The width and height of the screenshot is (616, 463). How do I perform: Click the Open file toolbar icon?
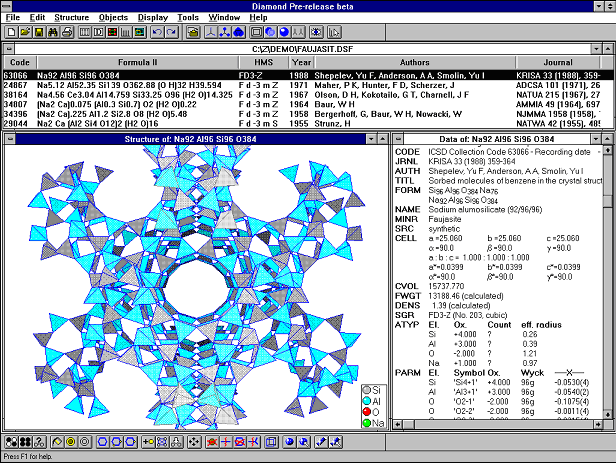tap(23, 32)
